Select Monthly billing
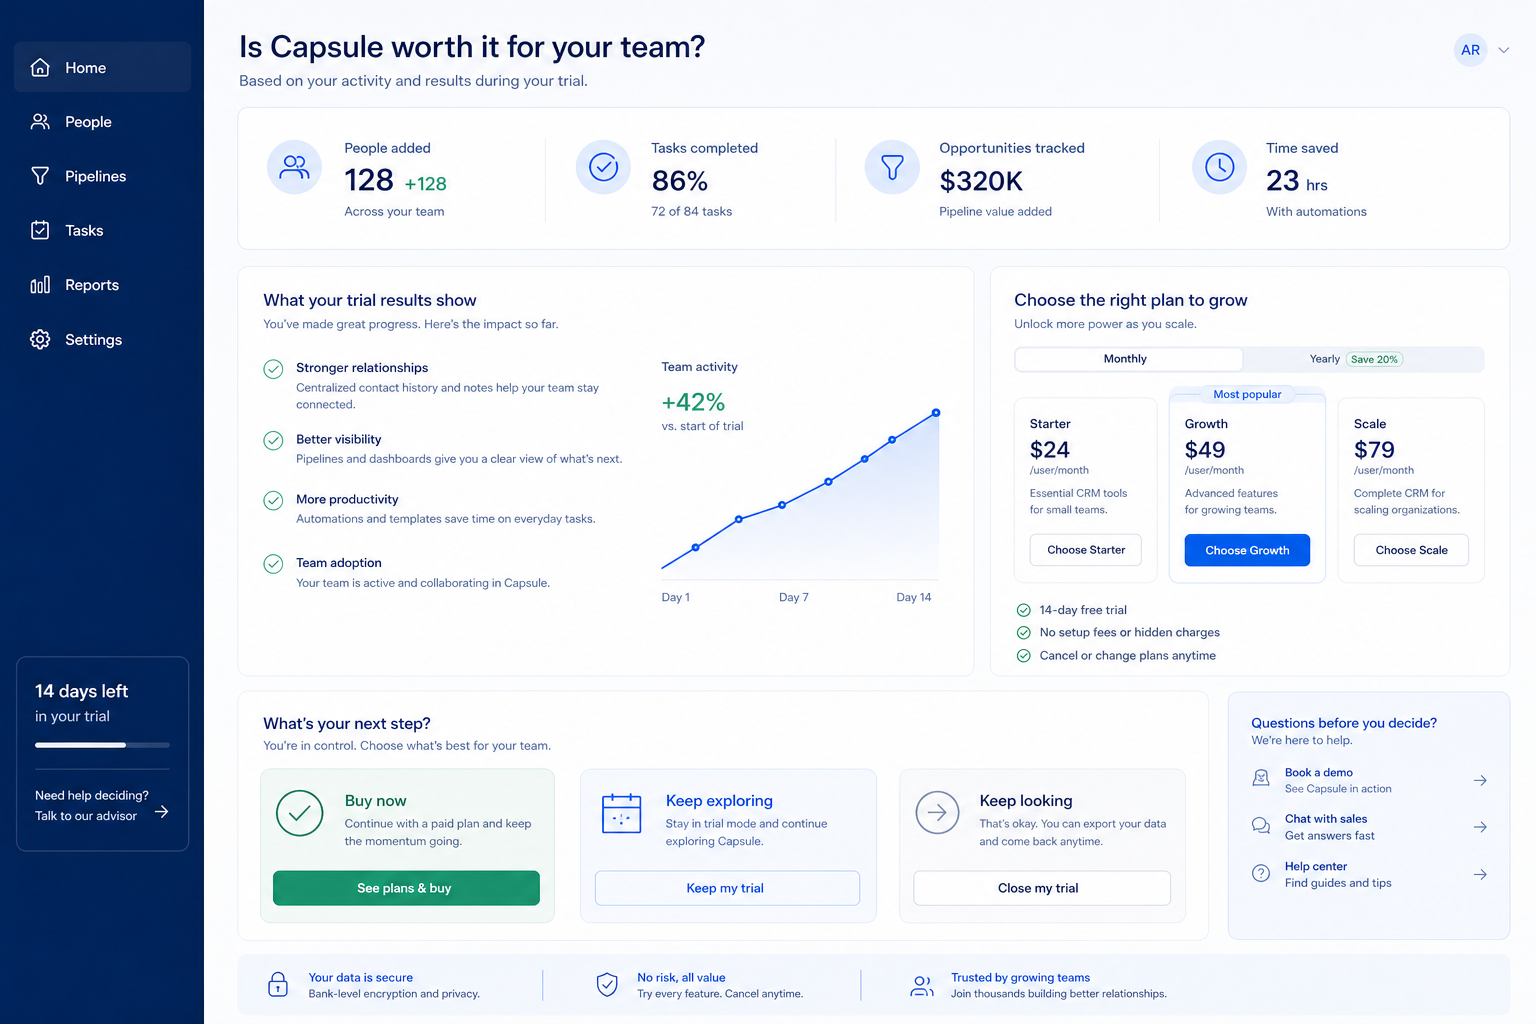Screen dimensions: 1536x1024 (1128, 359)
